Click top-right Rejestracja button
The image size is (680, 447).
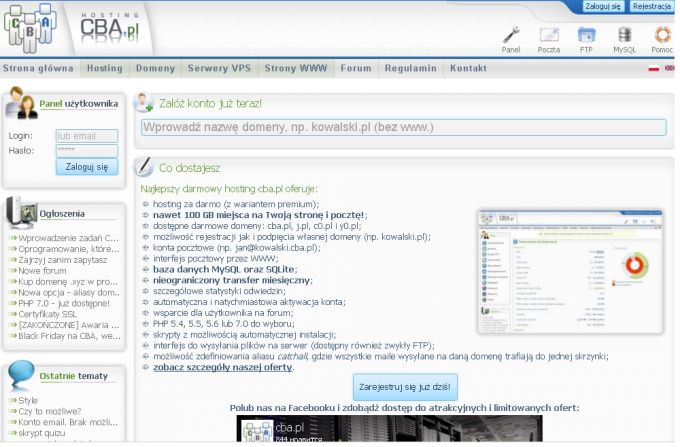tap(651, 6)
